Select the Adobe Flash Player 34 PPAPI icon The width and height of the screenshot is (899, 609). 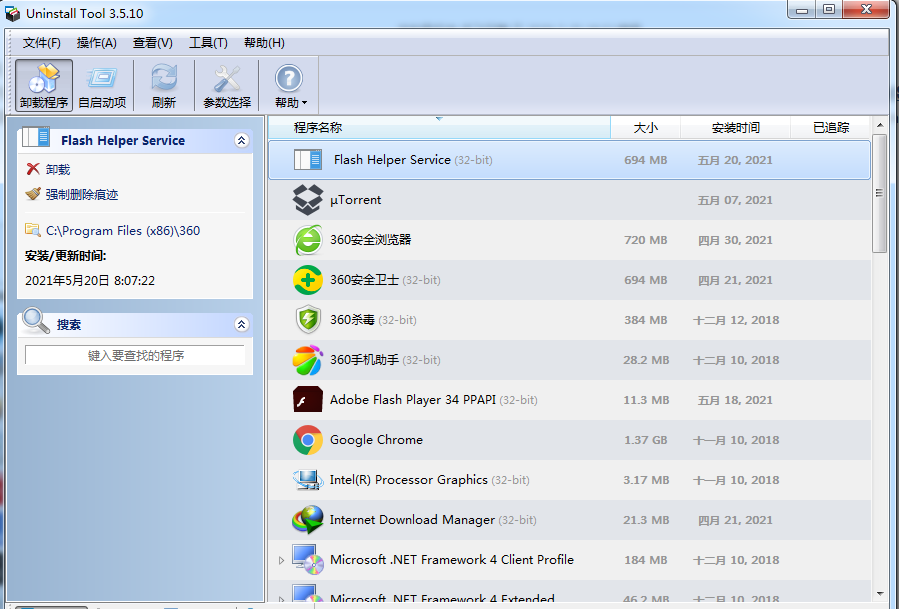click(308, 400)
